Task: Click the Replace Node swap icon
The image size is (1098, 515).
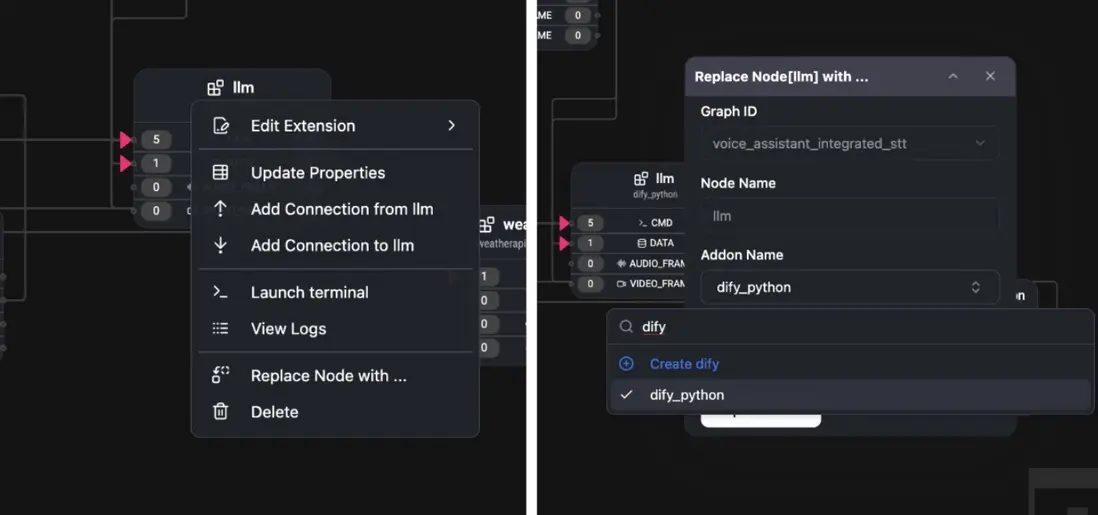Action: coord(221,376)
